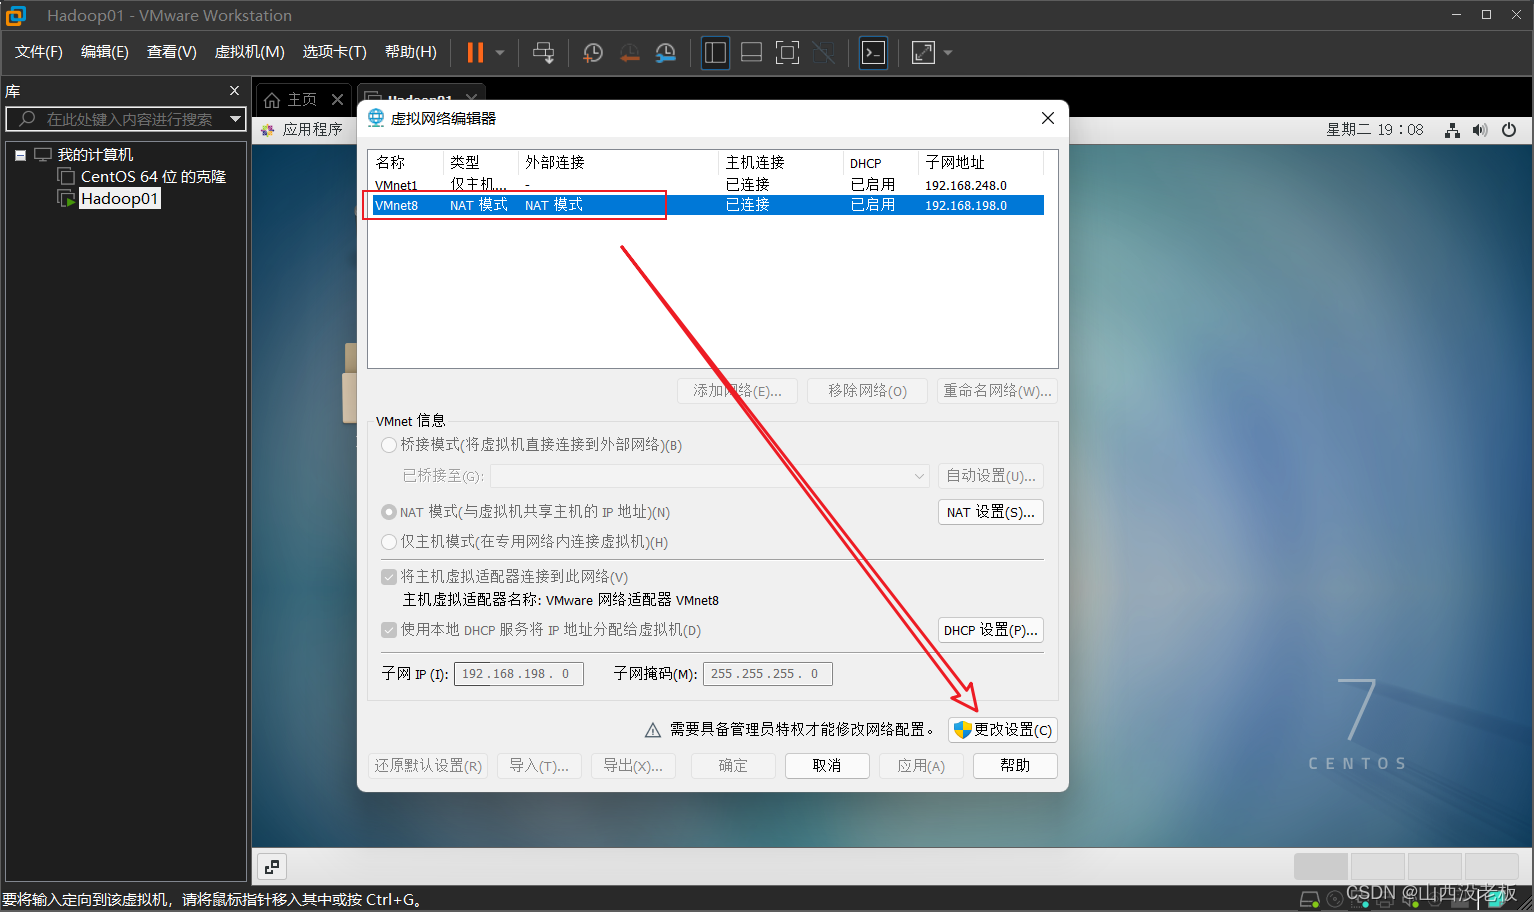Open the stretch options dropdown arrow
The image size is (1534, 912).
pos(948,53)
